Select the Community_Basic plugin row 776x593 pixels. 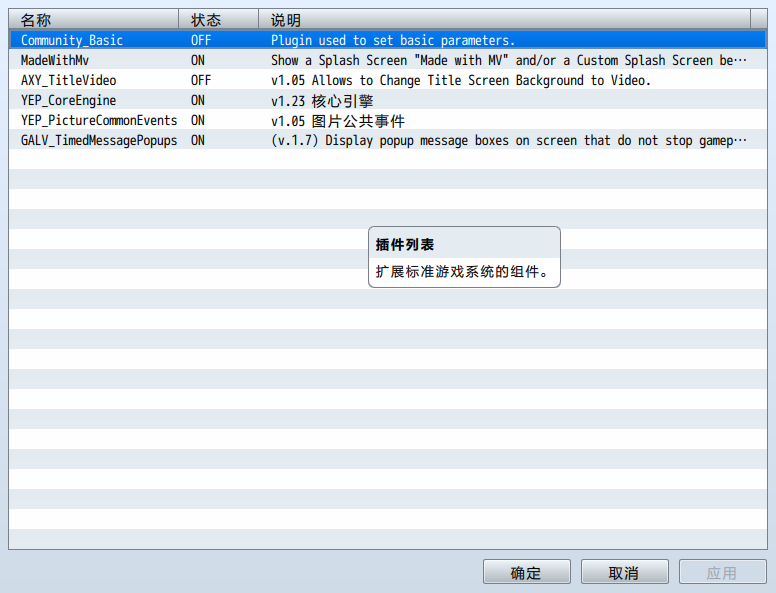[388, 40]
